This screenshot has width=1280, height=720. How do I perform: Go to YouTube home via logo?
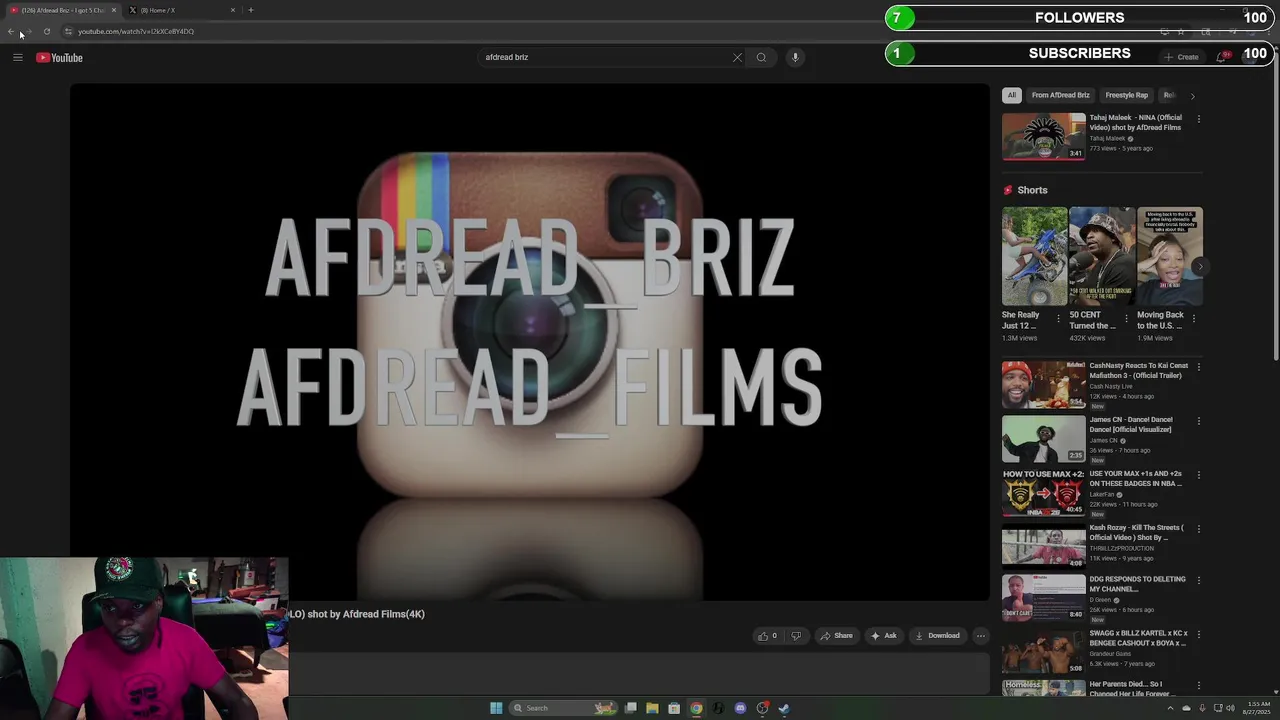click(59, 57)
